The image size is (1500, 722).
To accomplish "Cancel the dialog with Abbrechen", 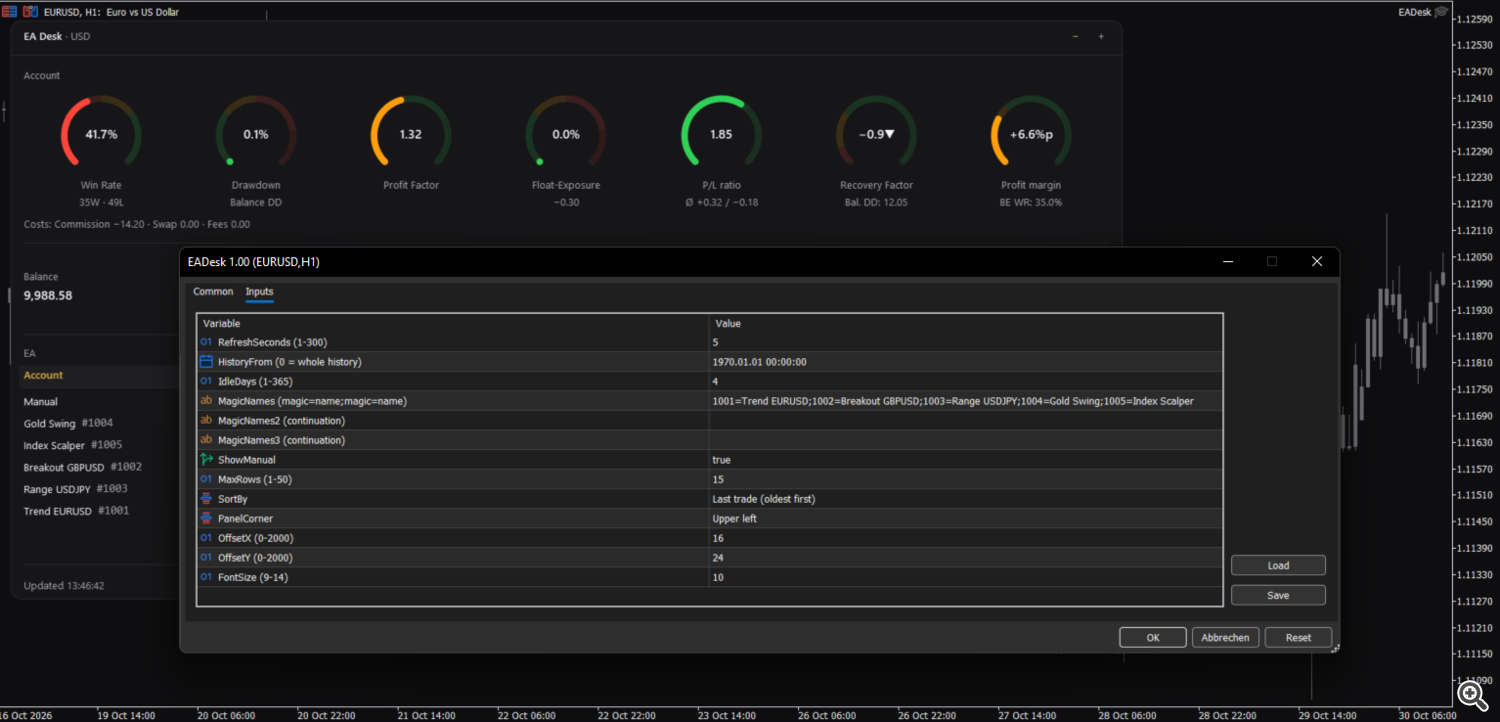I will click(1226, 637).
